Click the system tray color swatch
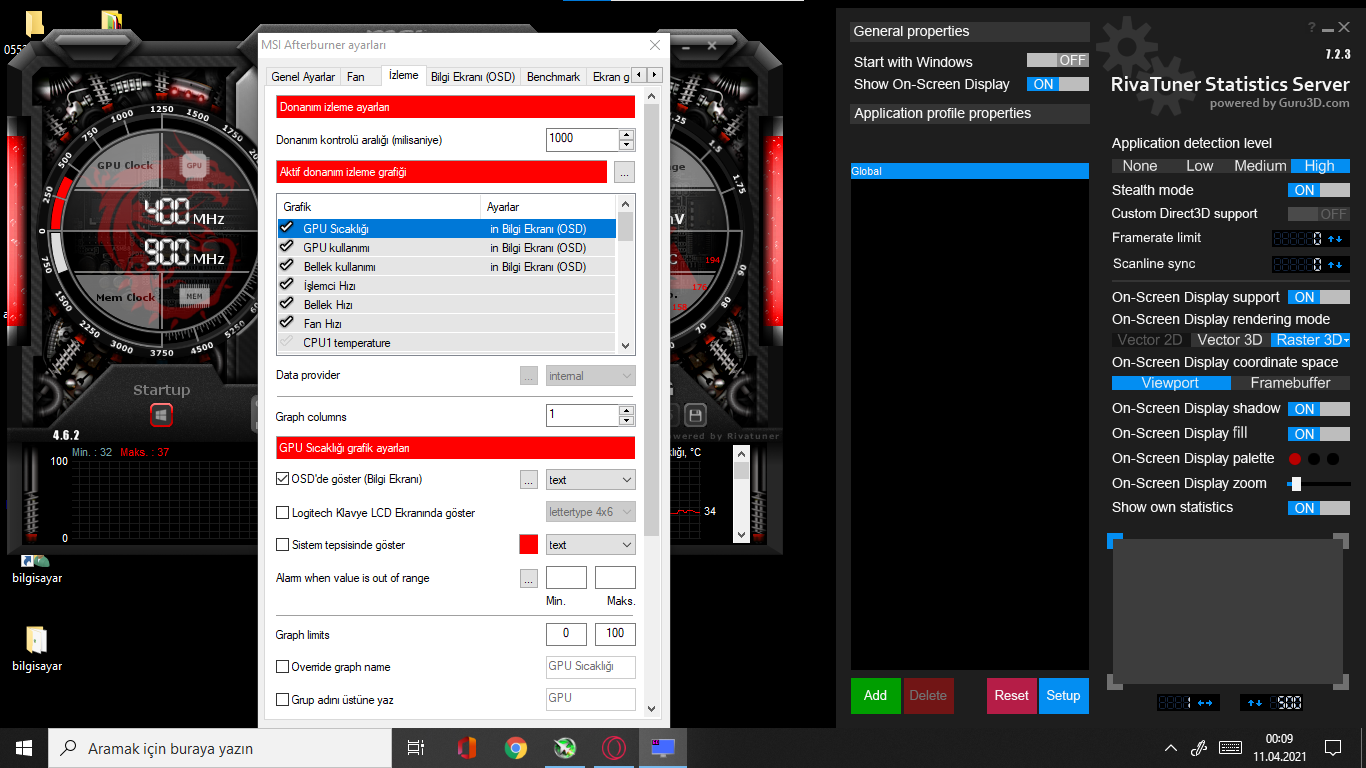Viewport: 1366px width, 768px height. tap(529, 545)
